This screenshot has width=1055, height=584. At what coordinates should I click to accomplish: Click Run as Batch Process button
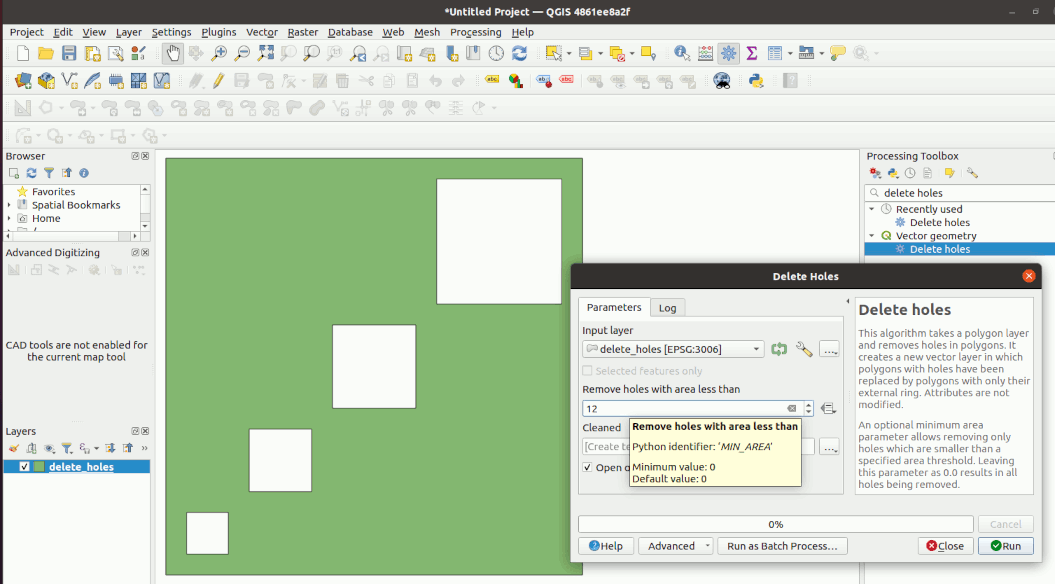782,546
